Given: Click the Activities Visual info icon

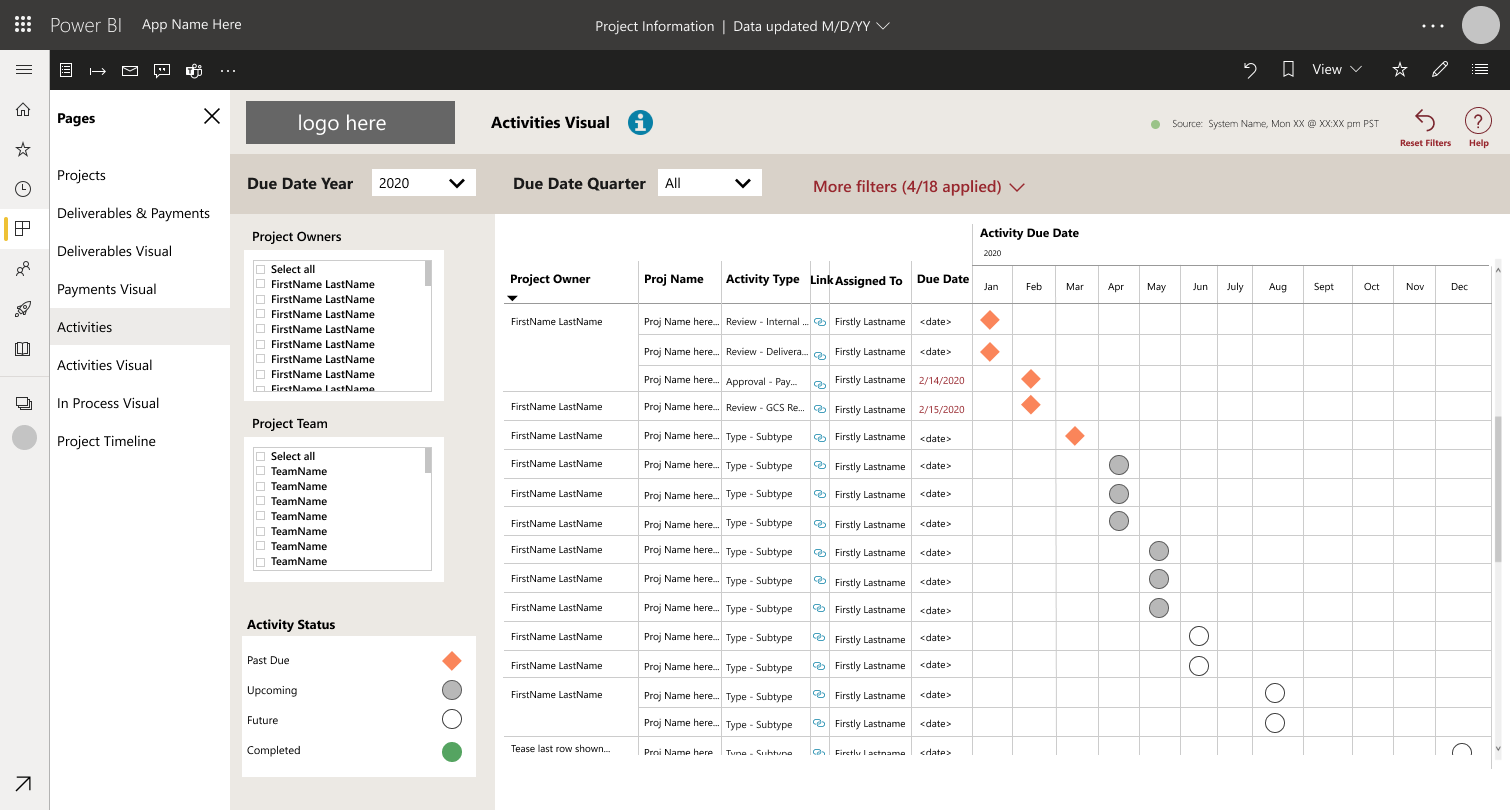Looking at the screenshot, I should [640, 122].
